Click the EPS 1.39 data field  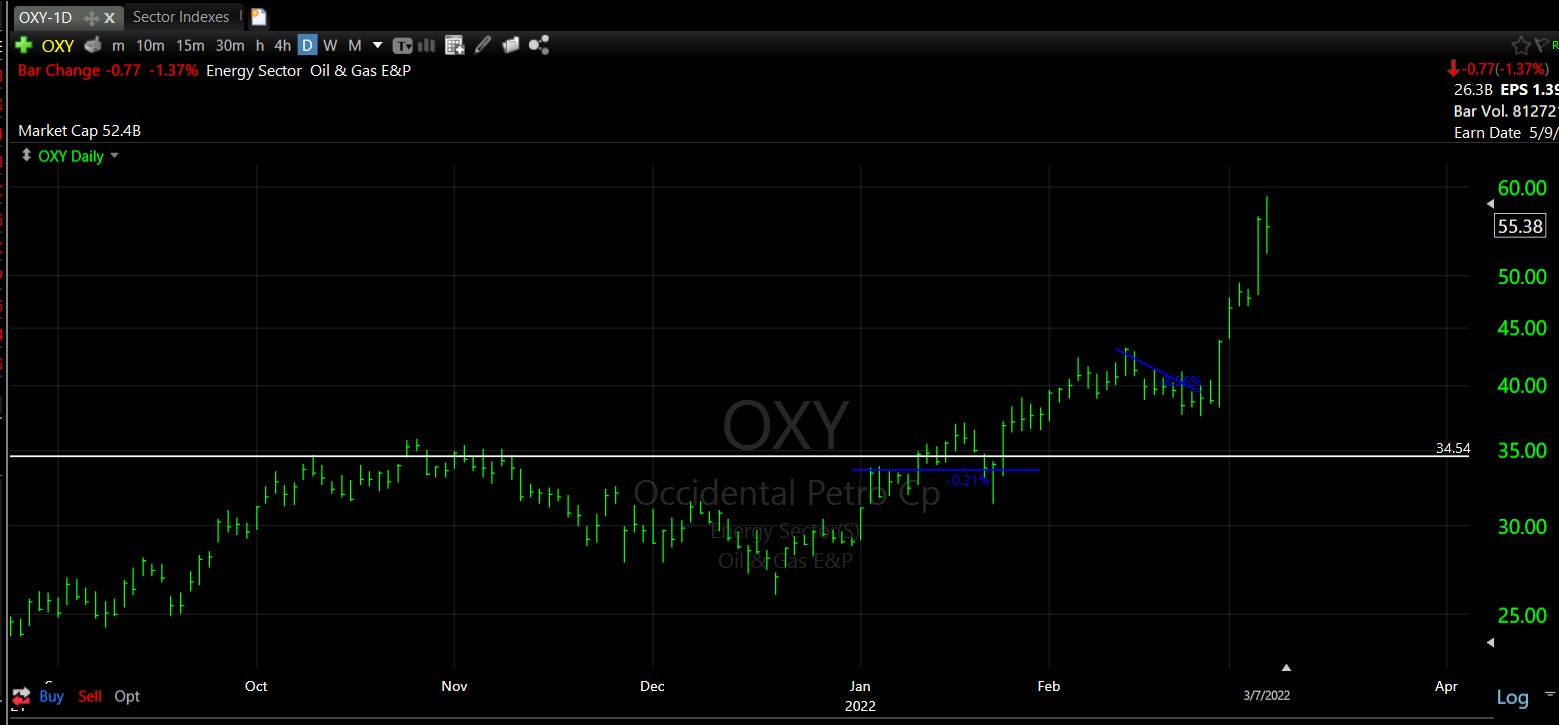coord(1529,89)
